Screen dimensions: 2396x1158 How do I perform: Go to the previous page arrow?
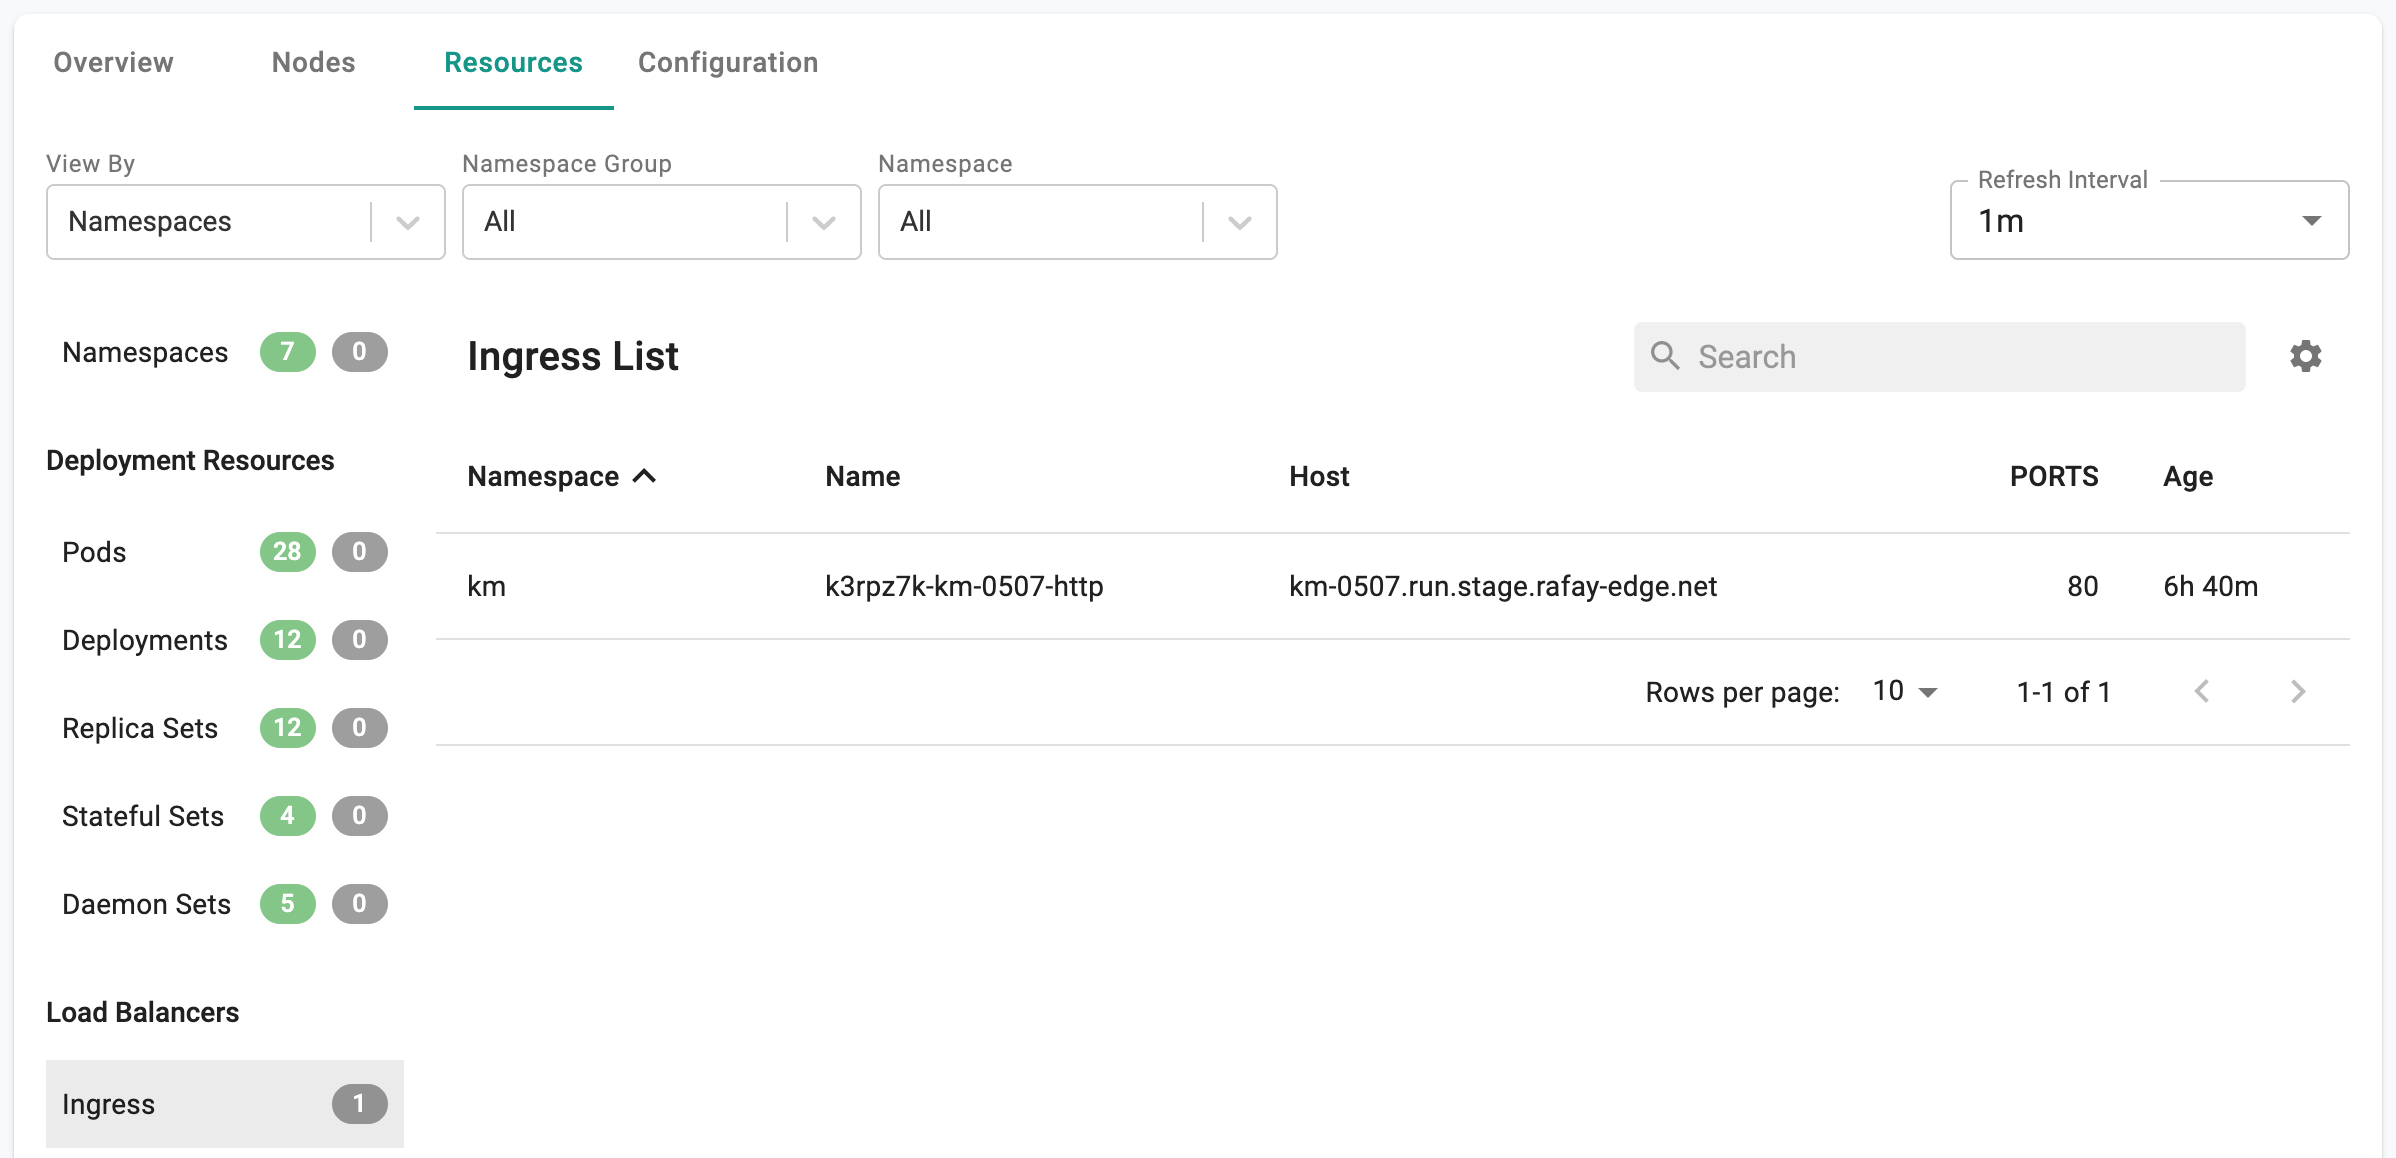coord(2202,691)
